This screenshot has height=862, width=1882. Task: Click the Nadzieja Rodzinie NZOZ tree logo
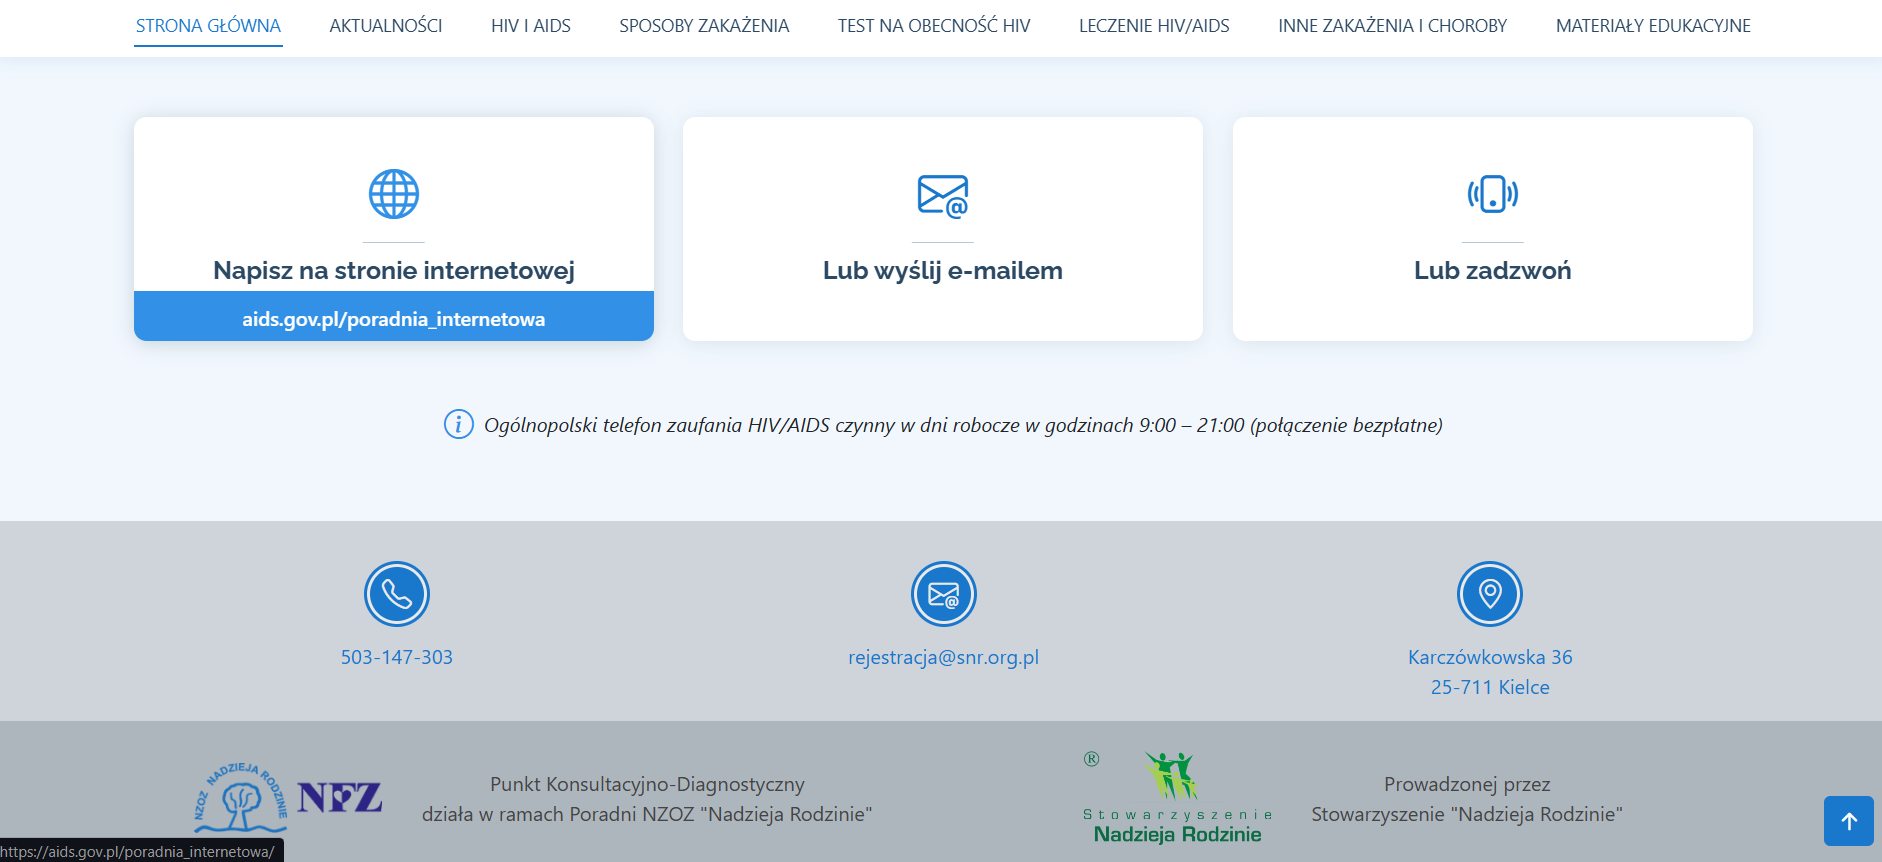tap(240, 798)
